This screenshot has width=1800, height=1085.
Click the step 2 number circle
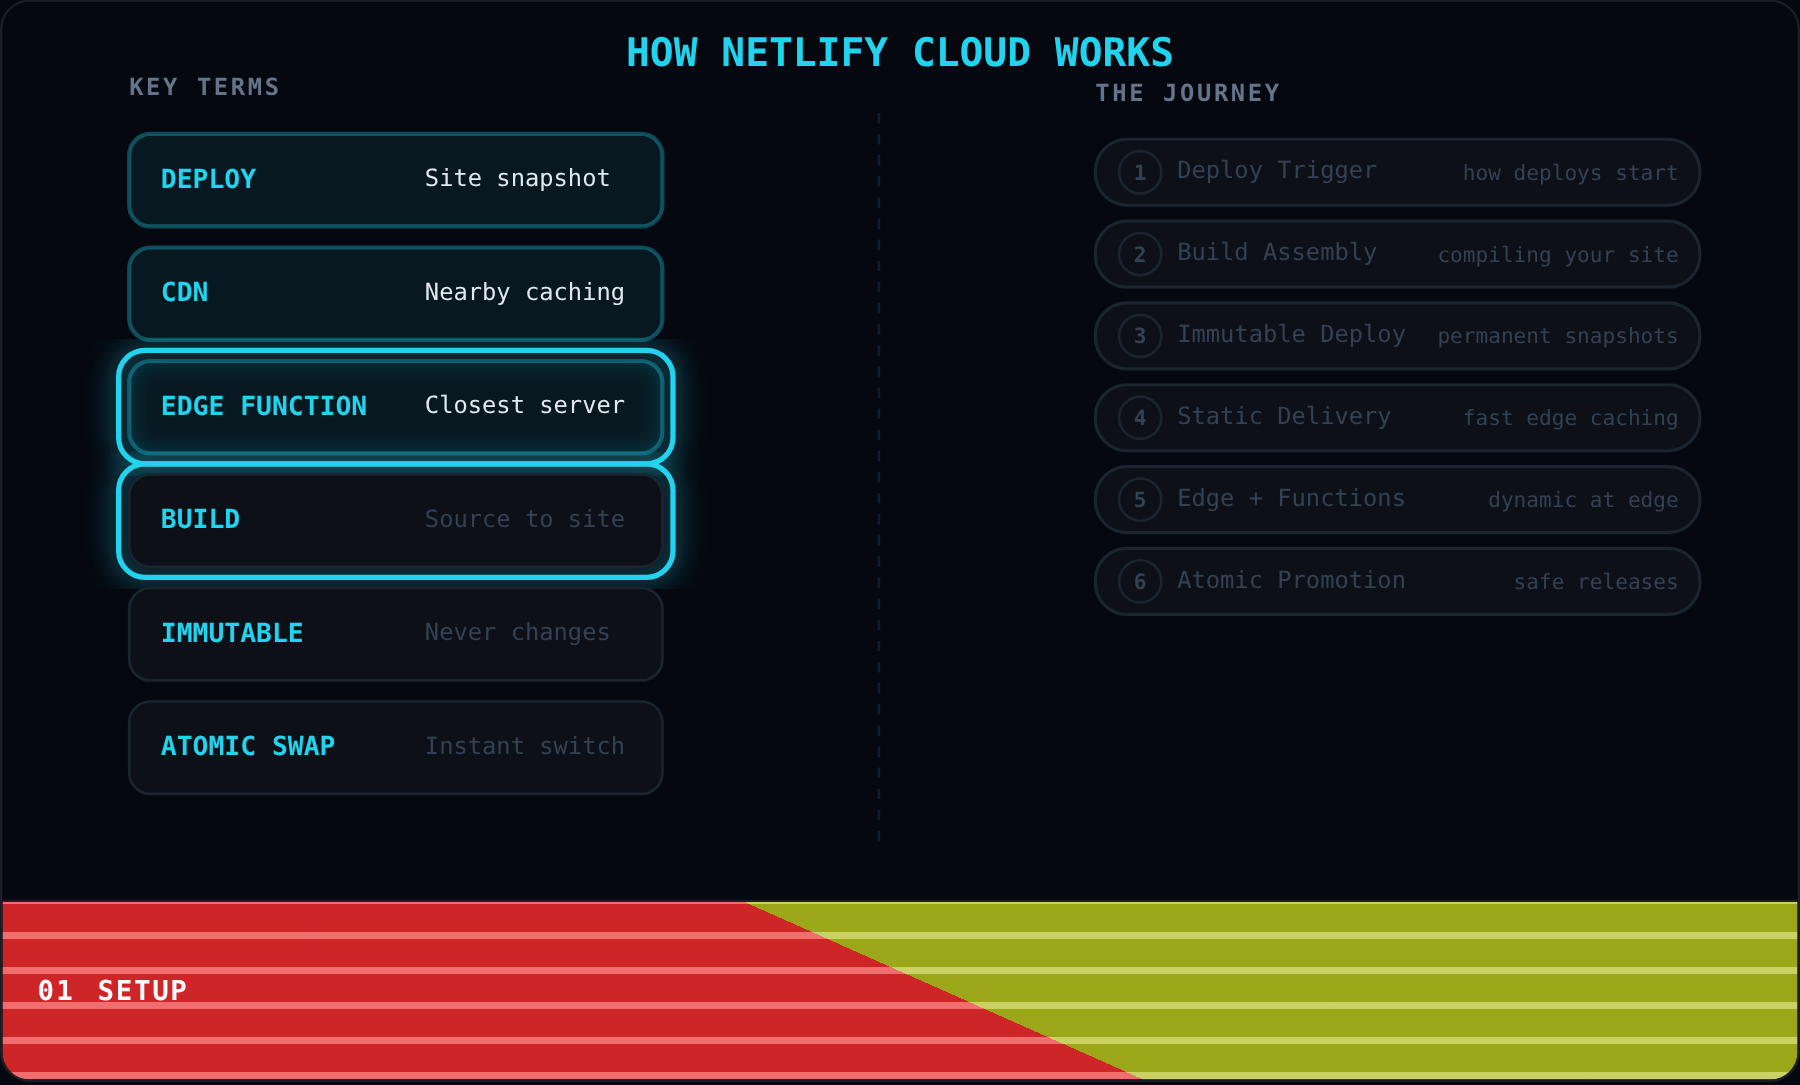1140,254
